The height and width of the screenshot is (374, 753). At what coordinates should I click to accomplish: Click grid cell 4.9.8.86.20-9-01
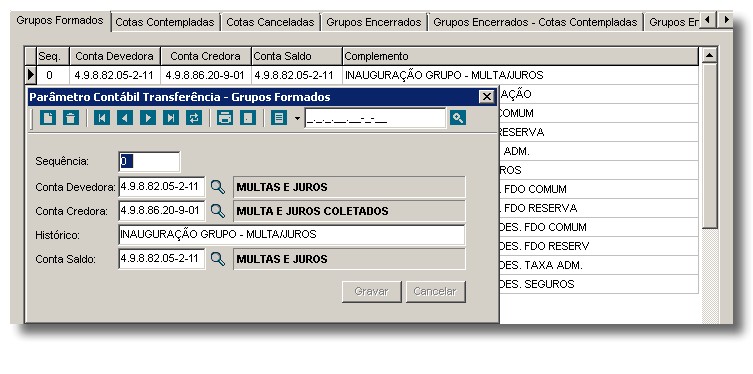click(x=206, y=75)
